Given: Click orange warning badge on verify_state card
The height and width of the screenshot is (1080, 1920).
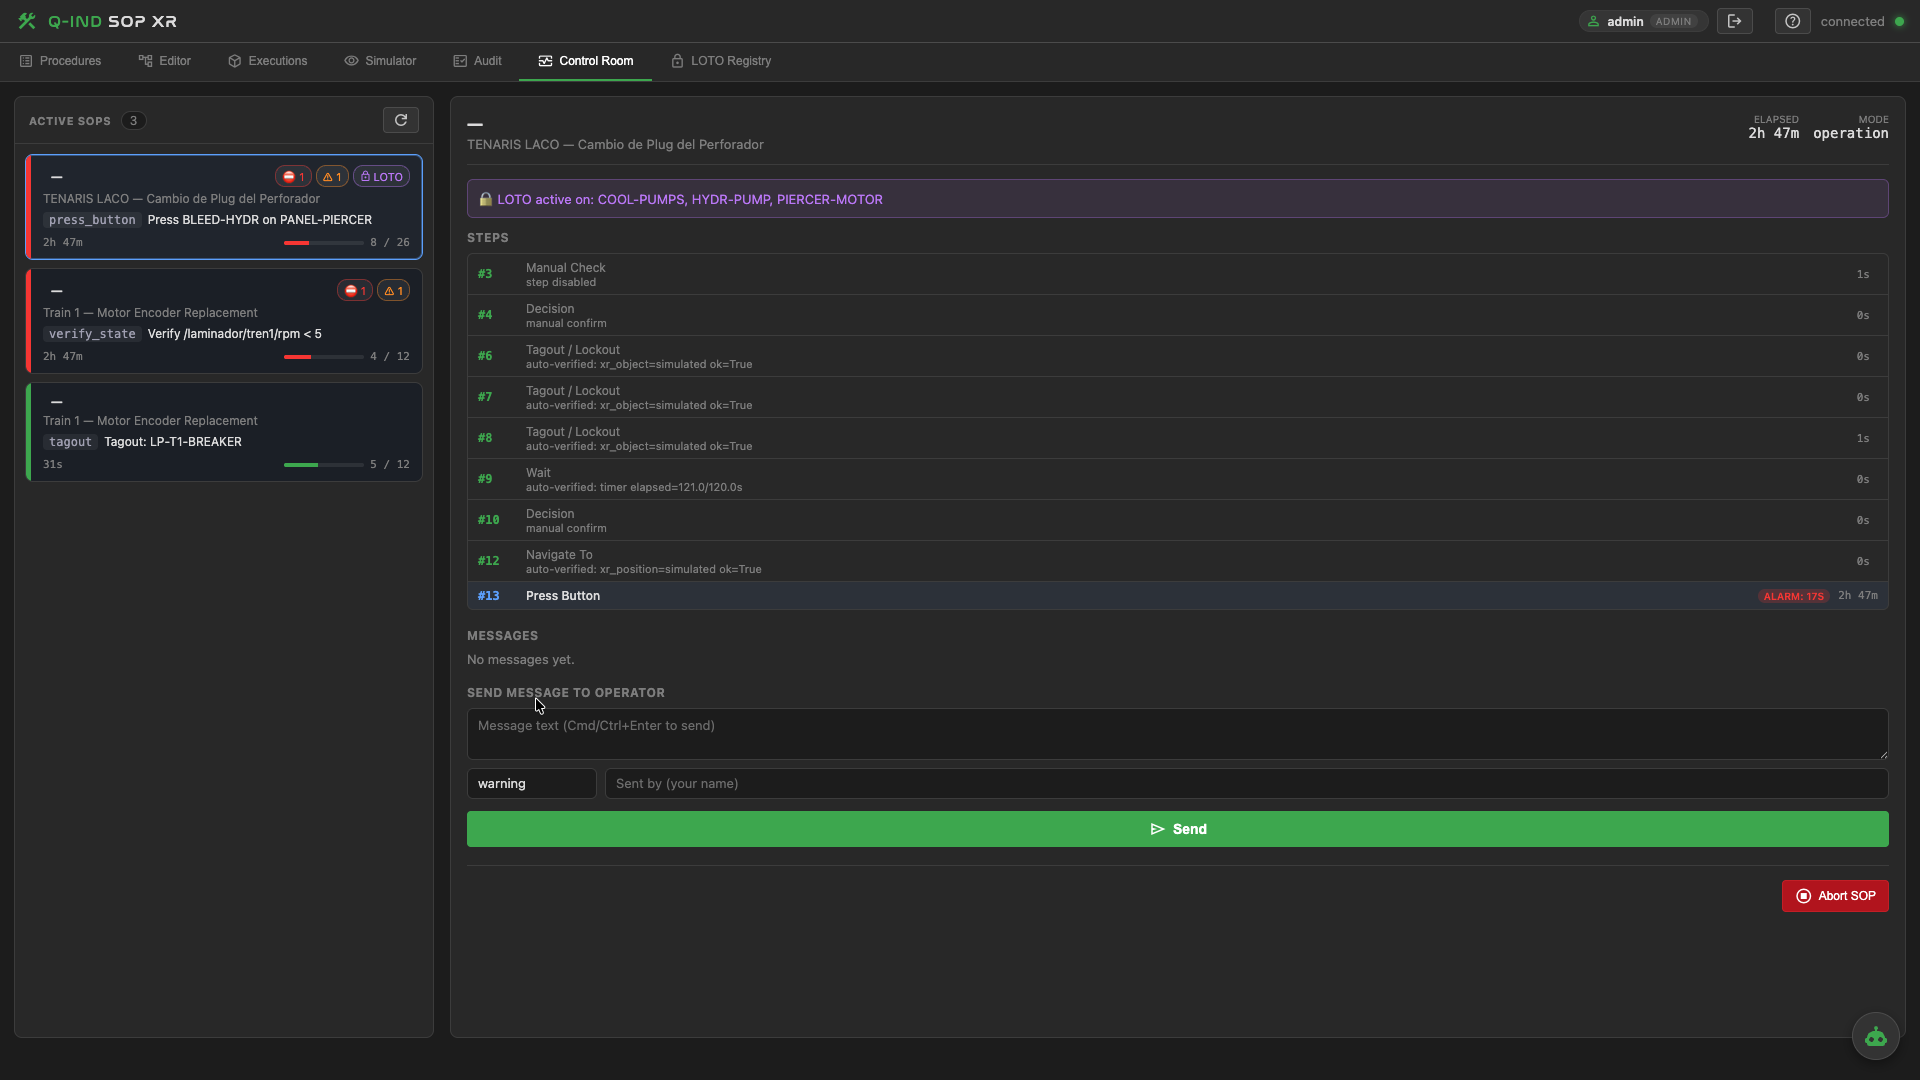Looking at the screenshot, I should coord(393,291).
